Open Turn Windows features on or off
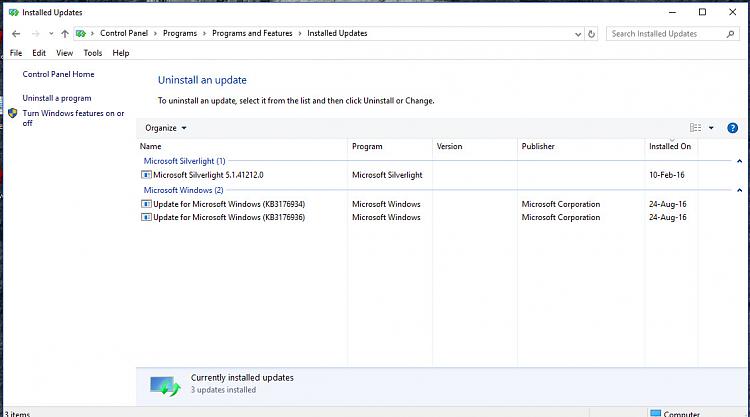Screen dimensions: 750x417 [73, 118]
